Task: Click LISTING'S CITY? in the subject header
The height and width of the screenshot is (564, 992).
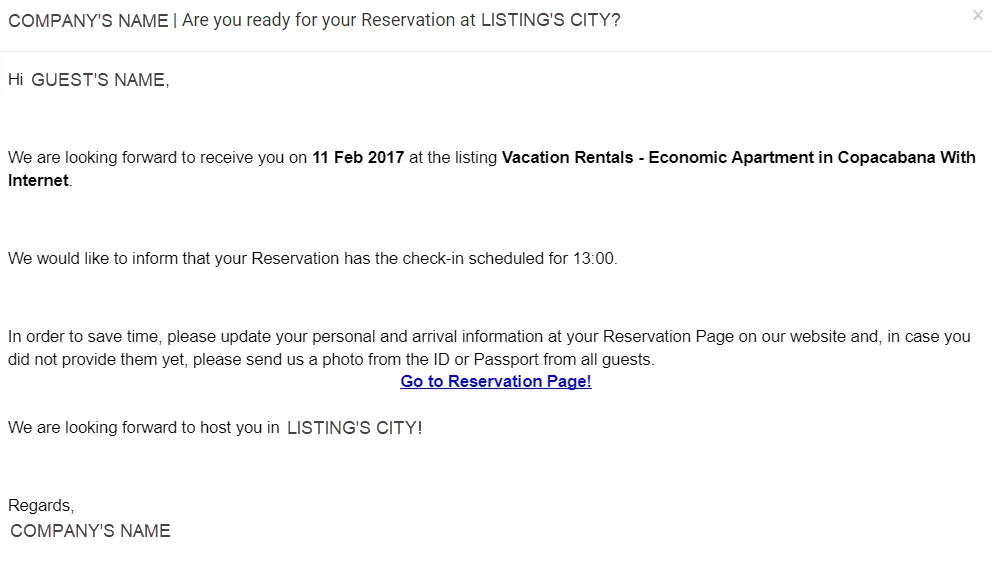Action: tap(550, 20)
